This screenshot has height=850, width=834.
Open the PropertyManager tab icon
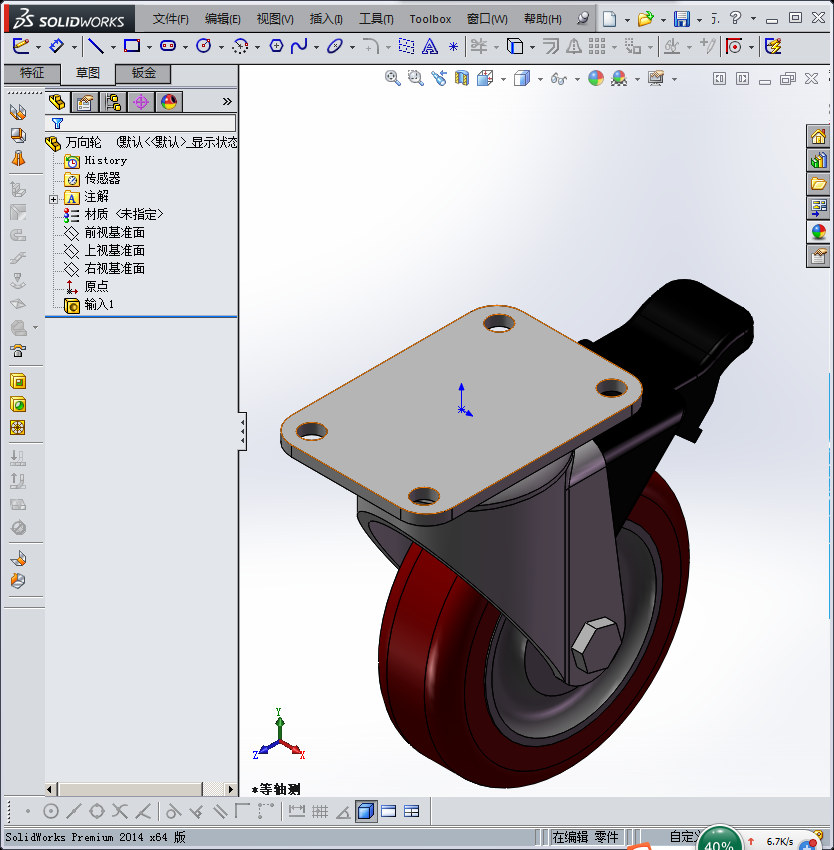pos(85,102)
